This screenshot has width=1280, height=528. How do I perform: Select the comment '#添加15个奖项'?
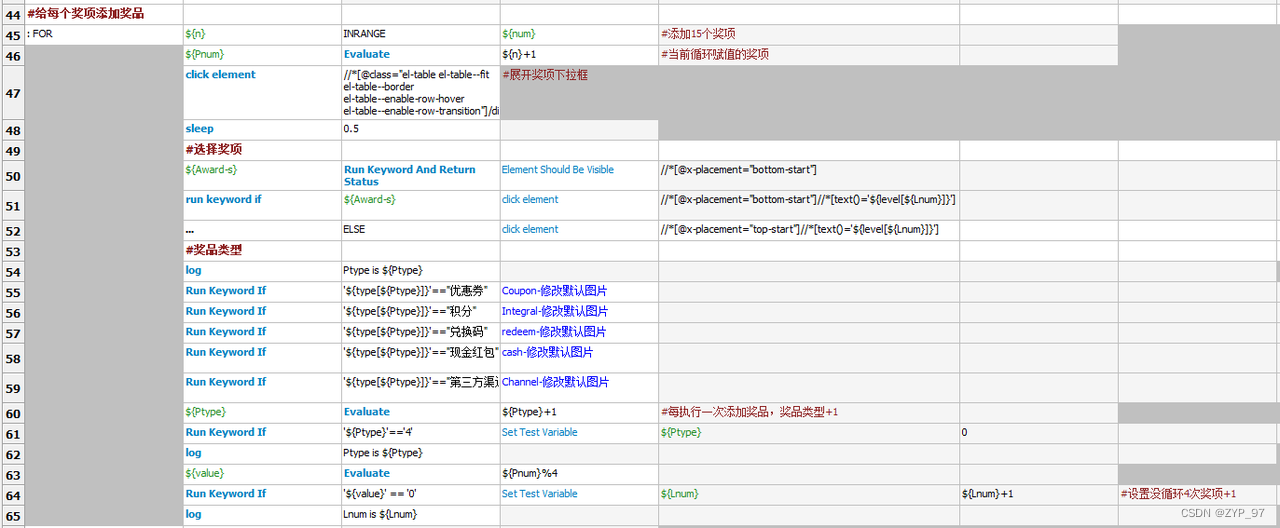(x=808, y=35)
